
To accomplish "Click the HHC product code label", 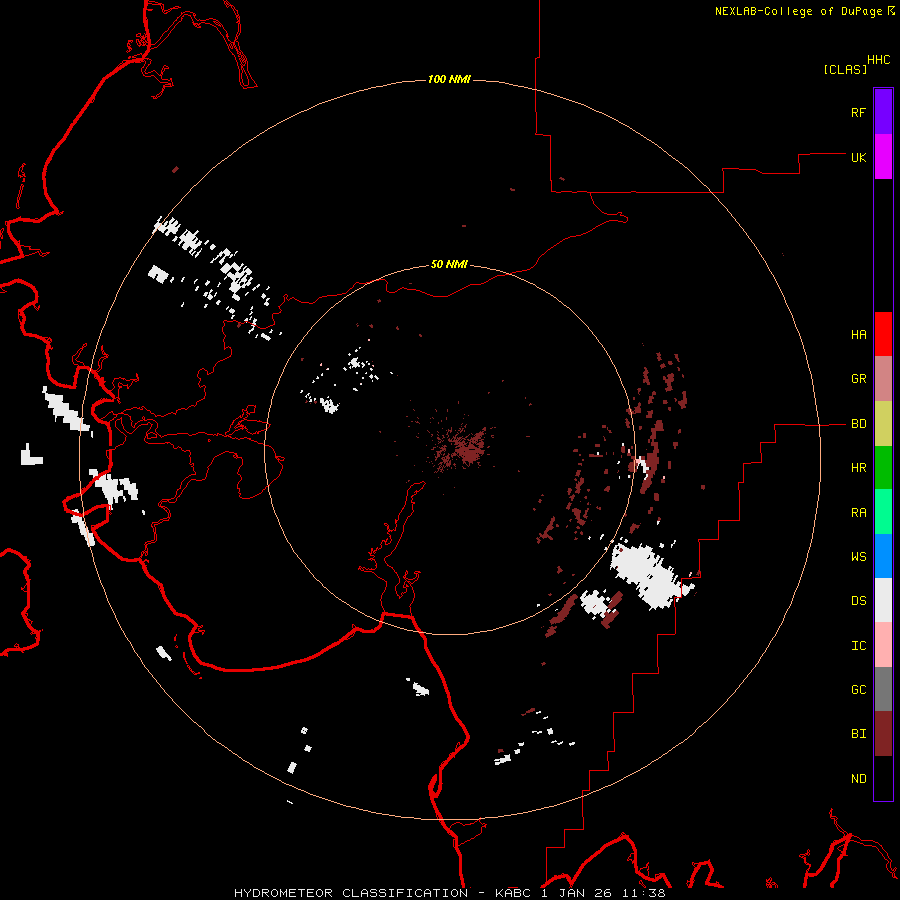I will click(x=879, y=60).
